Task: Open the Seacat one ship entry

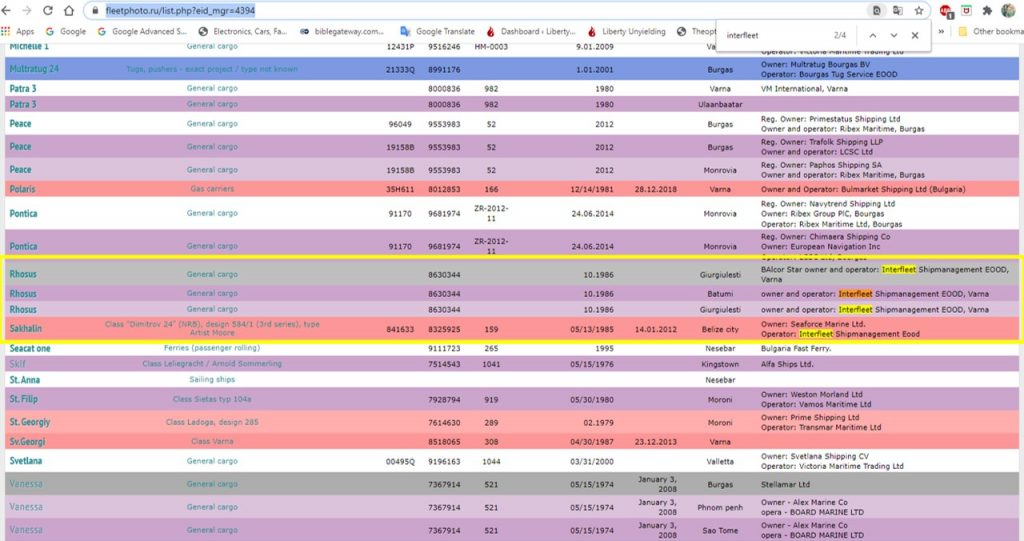Action: point(29,348)
